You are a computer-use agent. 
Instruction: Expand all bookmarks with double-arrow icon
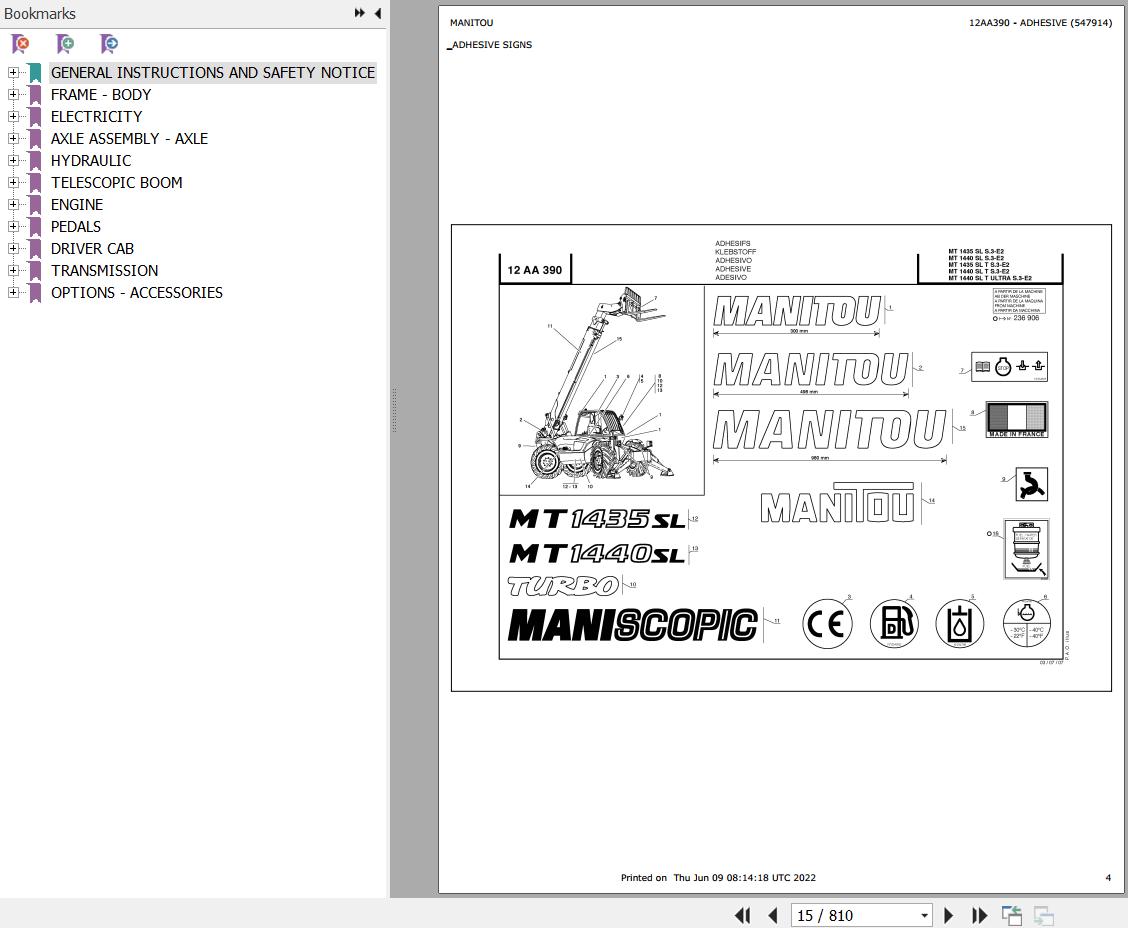click(360, 13)
